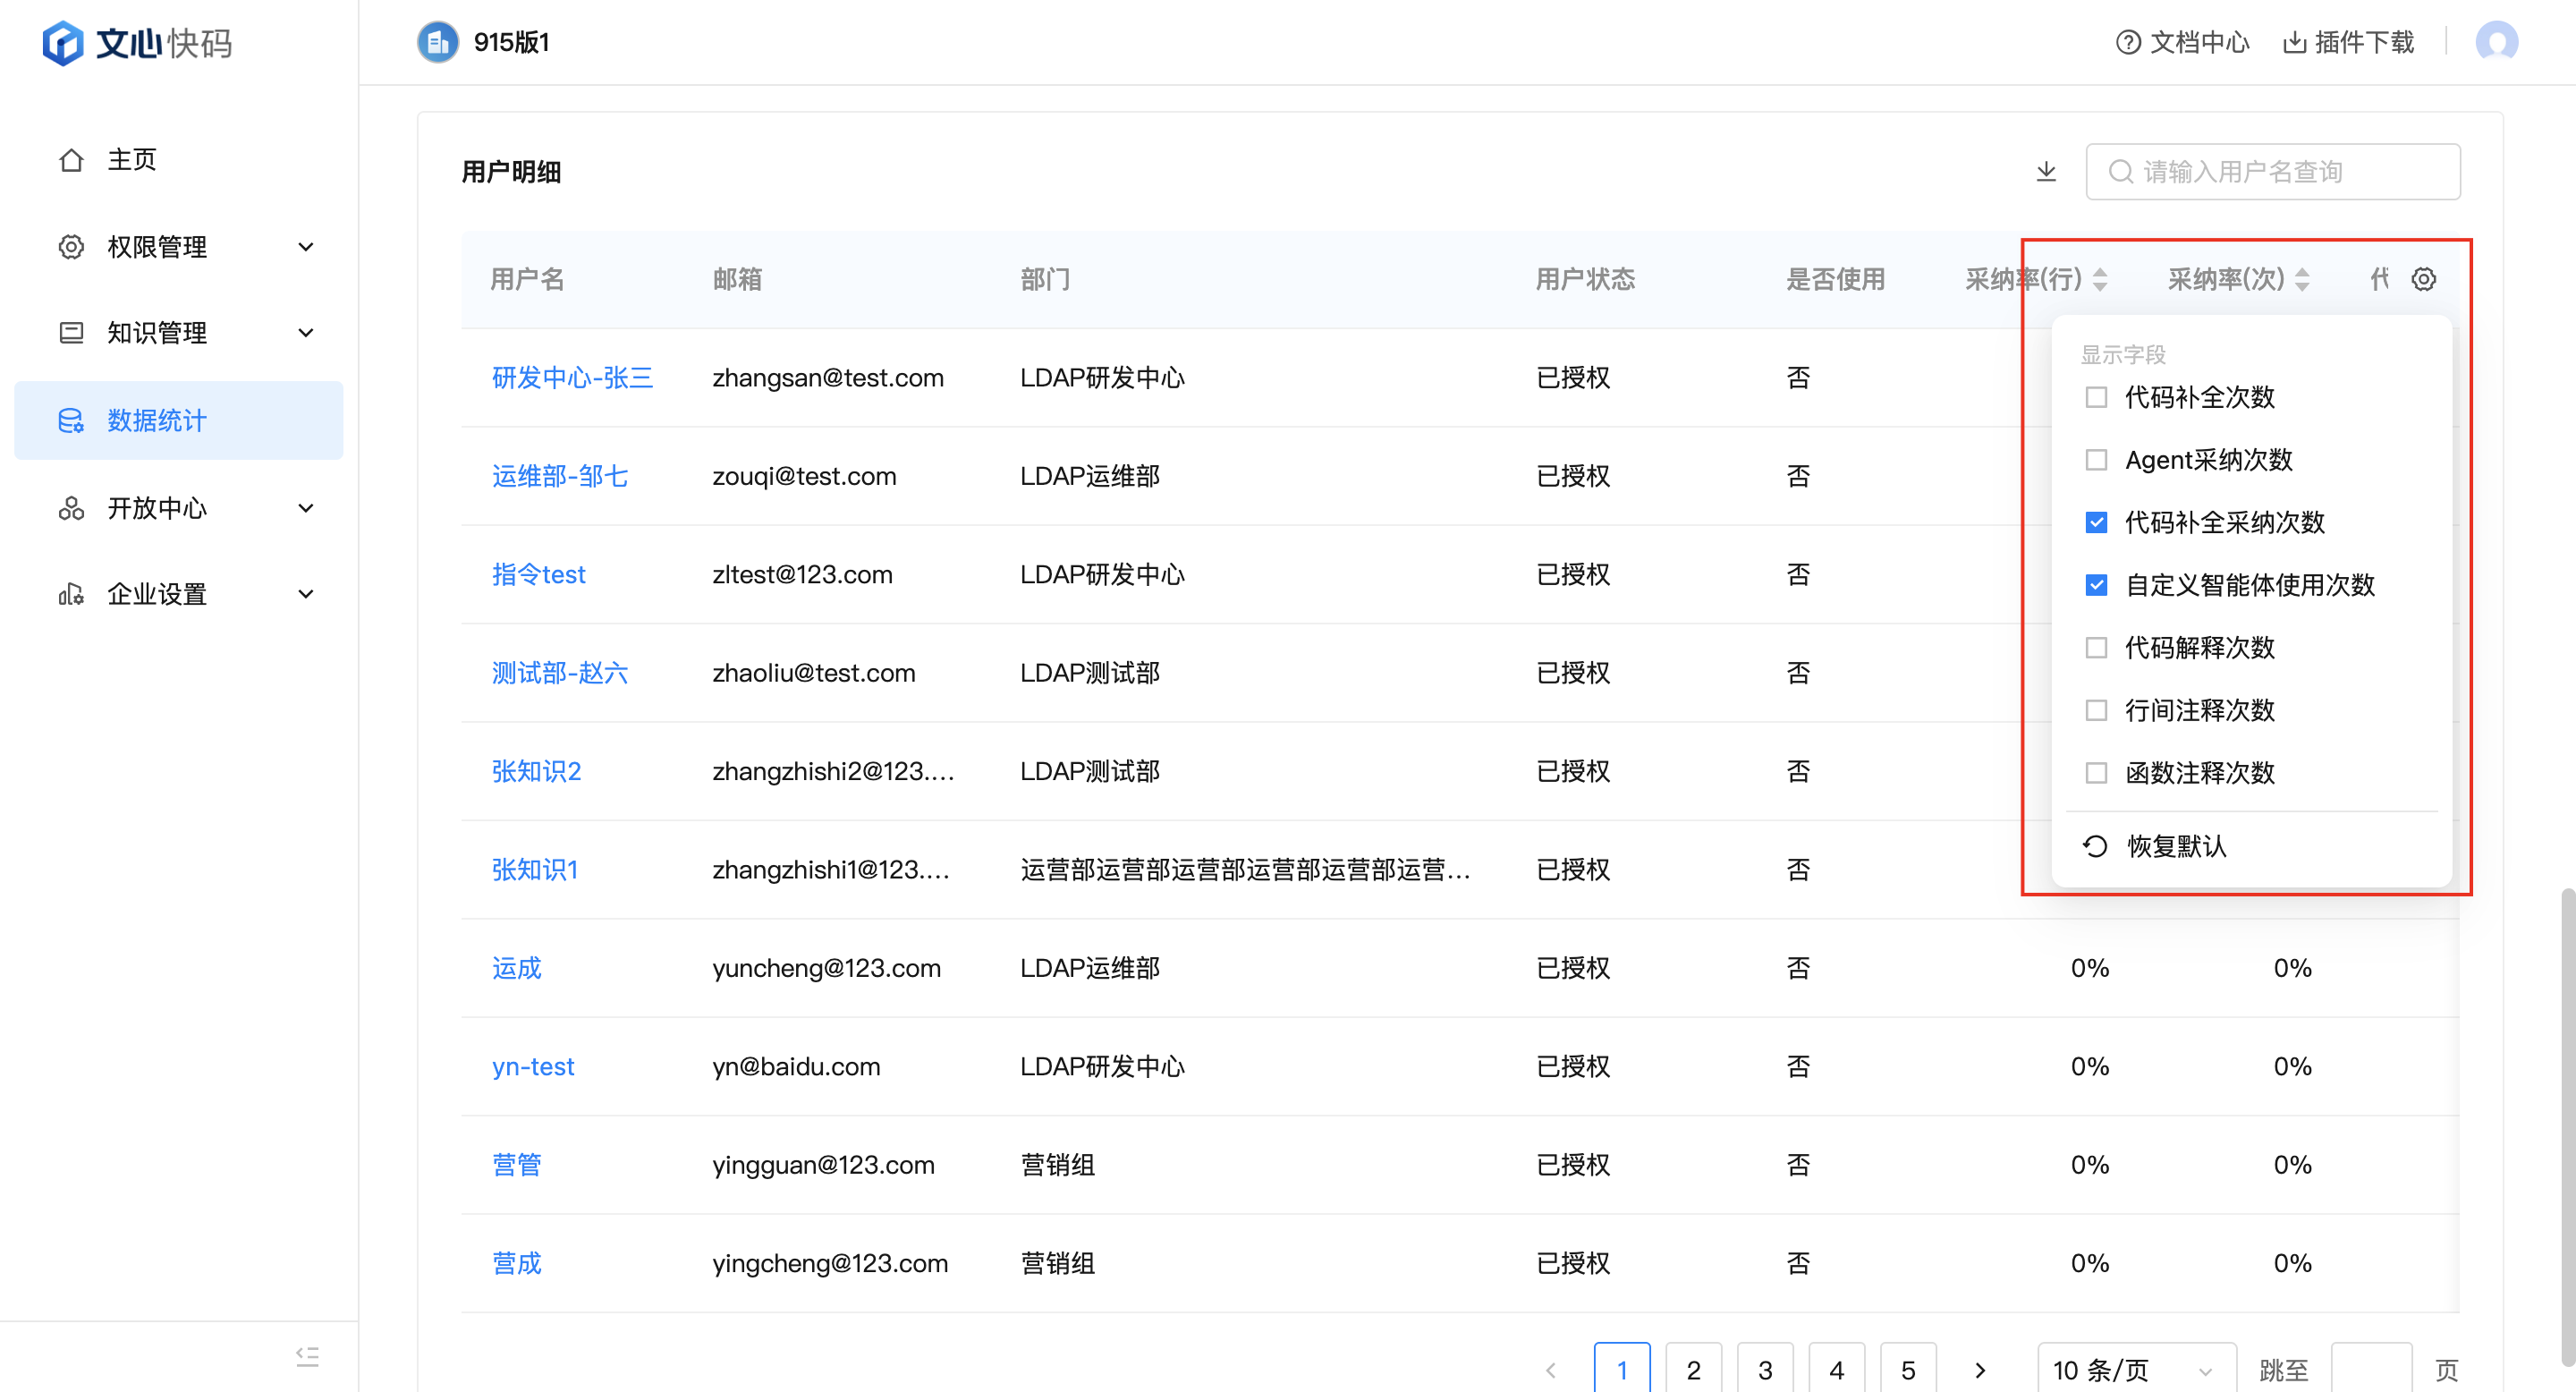The image size is (2576, 1392).
Task: Click the 文心快码 logo
Action: click(137, 43)
